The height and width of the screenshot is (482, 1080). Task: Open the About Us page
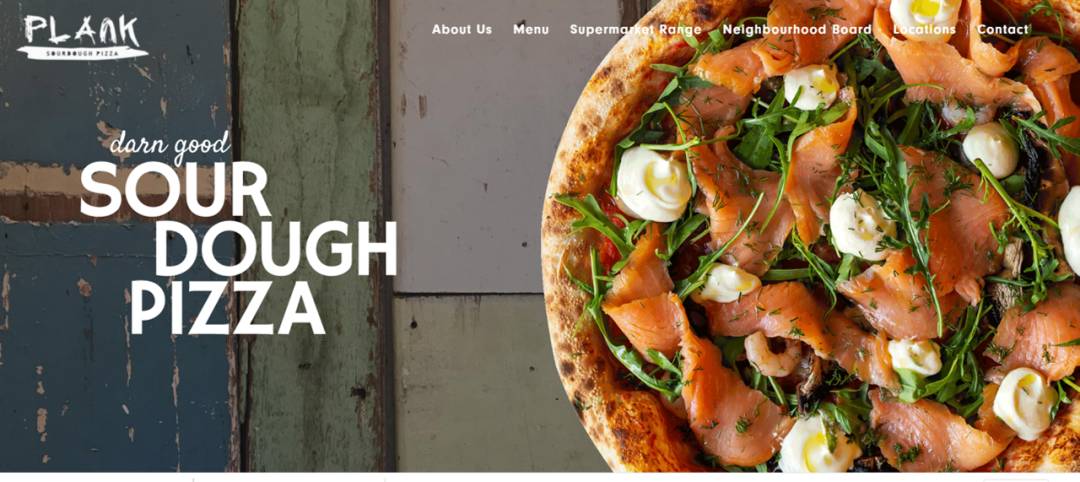pyautogui.click(x=461, y=30)
